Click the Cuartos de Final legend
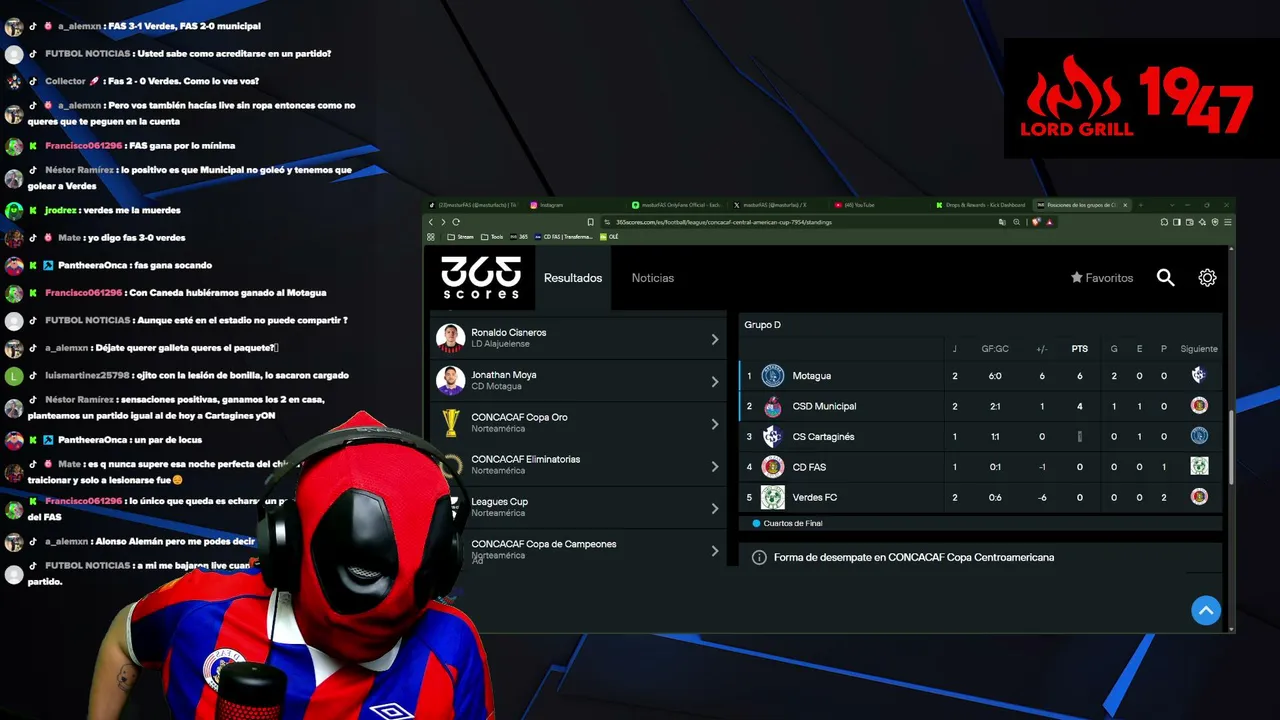Image resolution: width=1280 pixels, height=720 pixels. 787,523
